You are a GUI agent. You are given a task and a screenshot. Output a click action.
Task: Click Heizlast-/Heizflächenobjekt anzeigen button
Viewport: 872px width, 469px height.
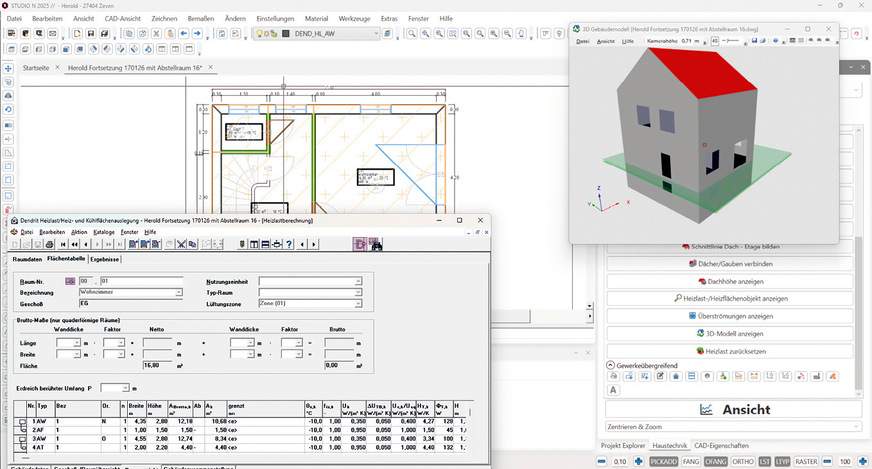click(730, 299)
